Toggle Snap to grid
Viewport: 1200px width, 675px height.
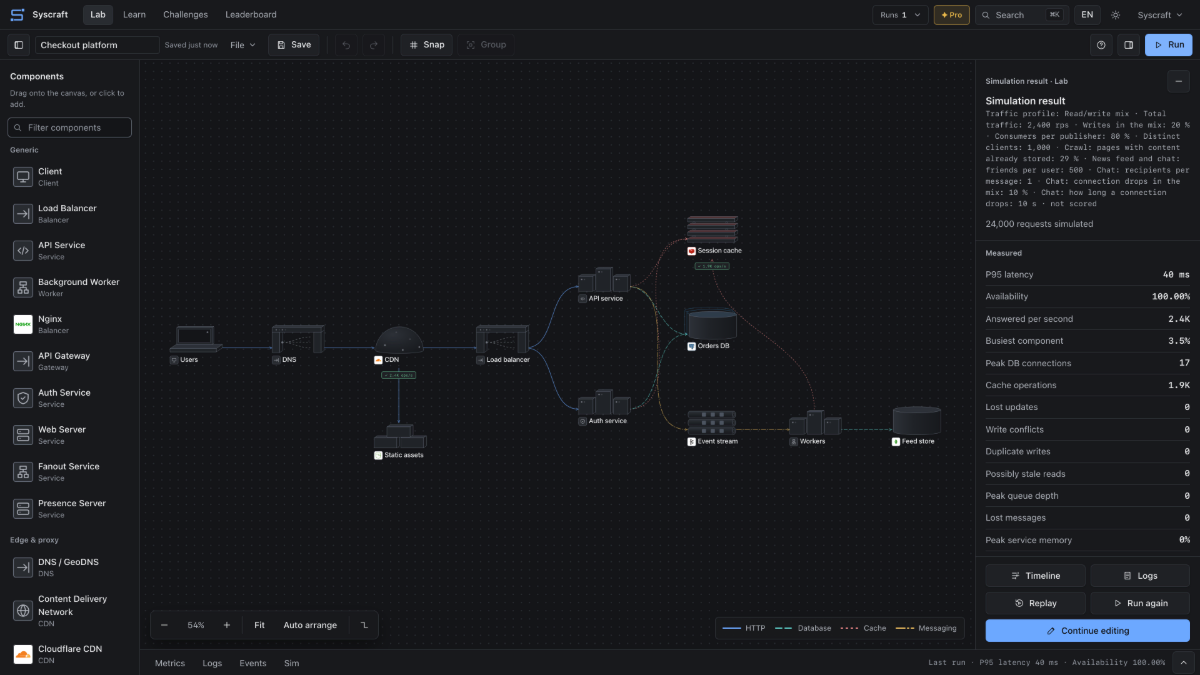427,45
